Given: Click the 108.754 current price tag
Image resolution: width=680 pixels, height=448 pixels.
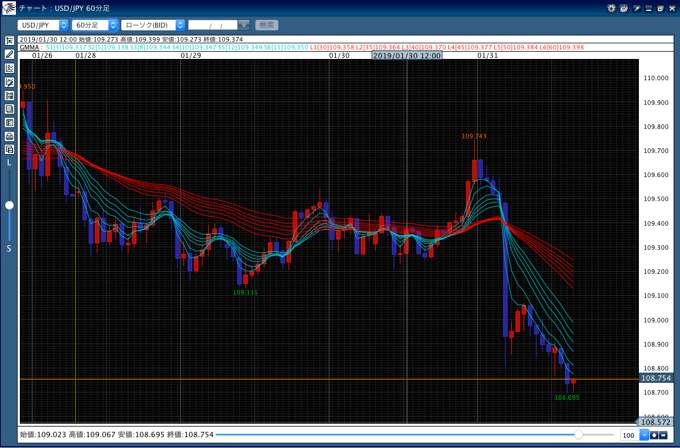Looking at the screenshot, I should point(657,380).
